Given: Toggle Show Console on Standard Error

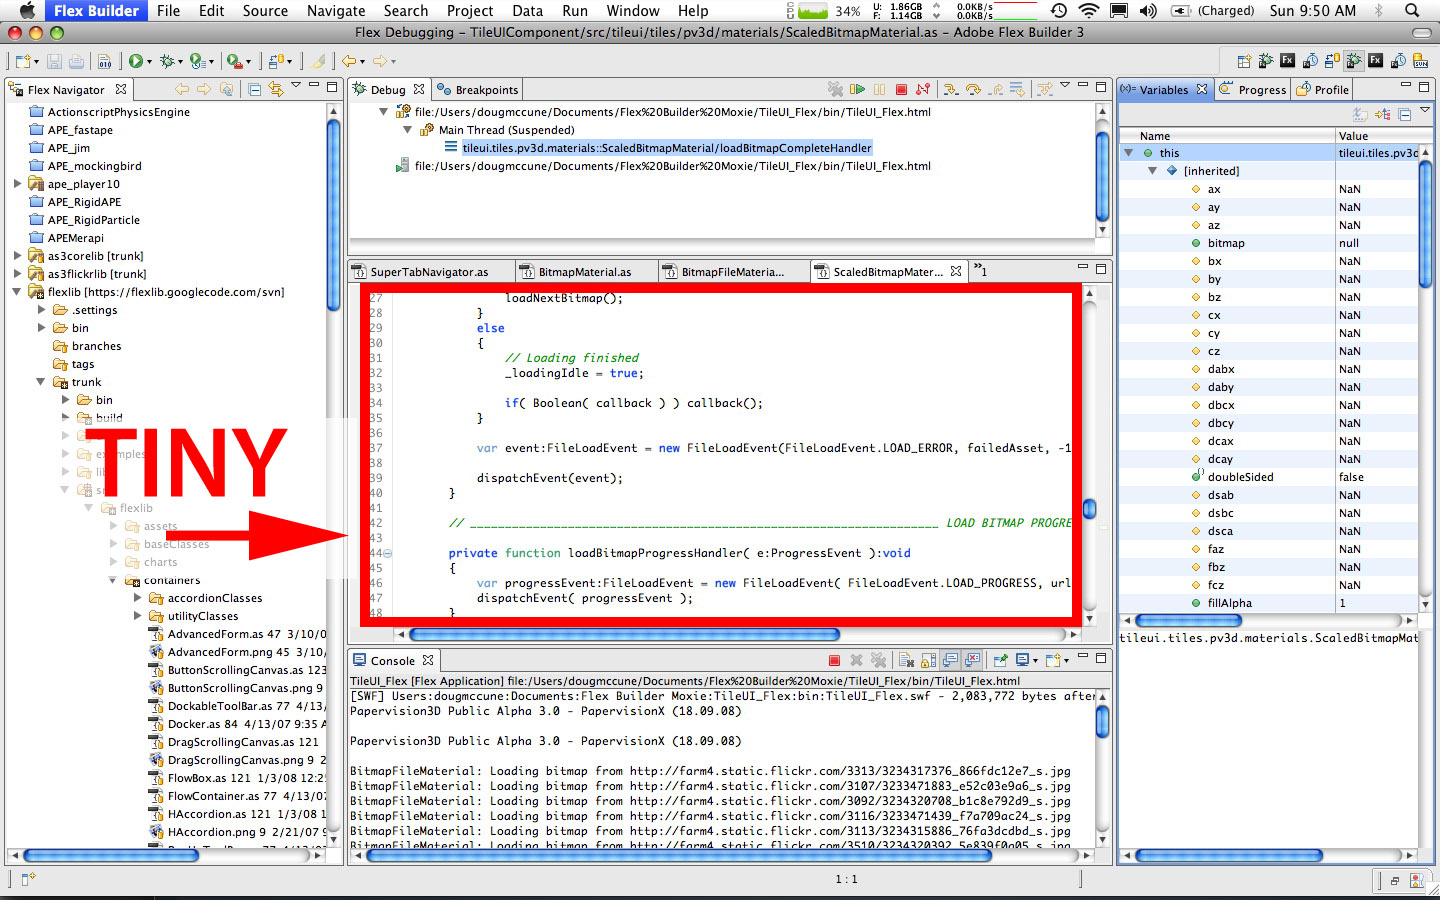Looking at the screenshot, I should click(x=972, y=660).
